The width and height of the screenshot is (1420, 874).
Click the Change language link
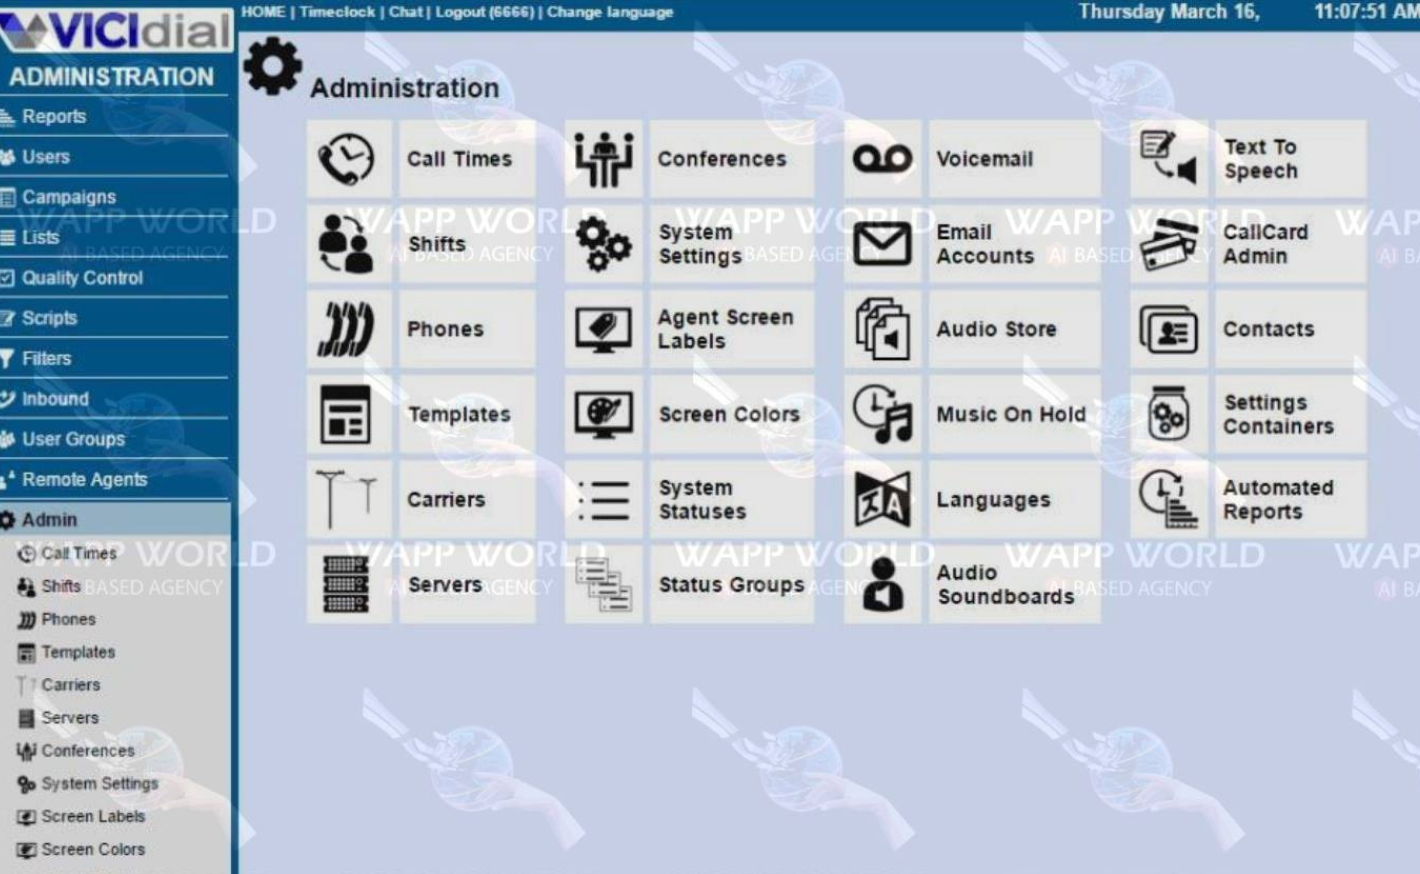point(609,12)
